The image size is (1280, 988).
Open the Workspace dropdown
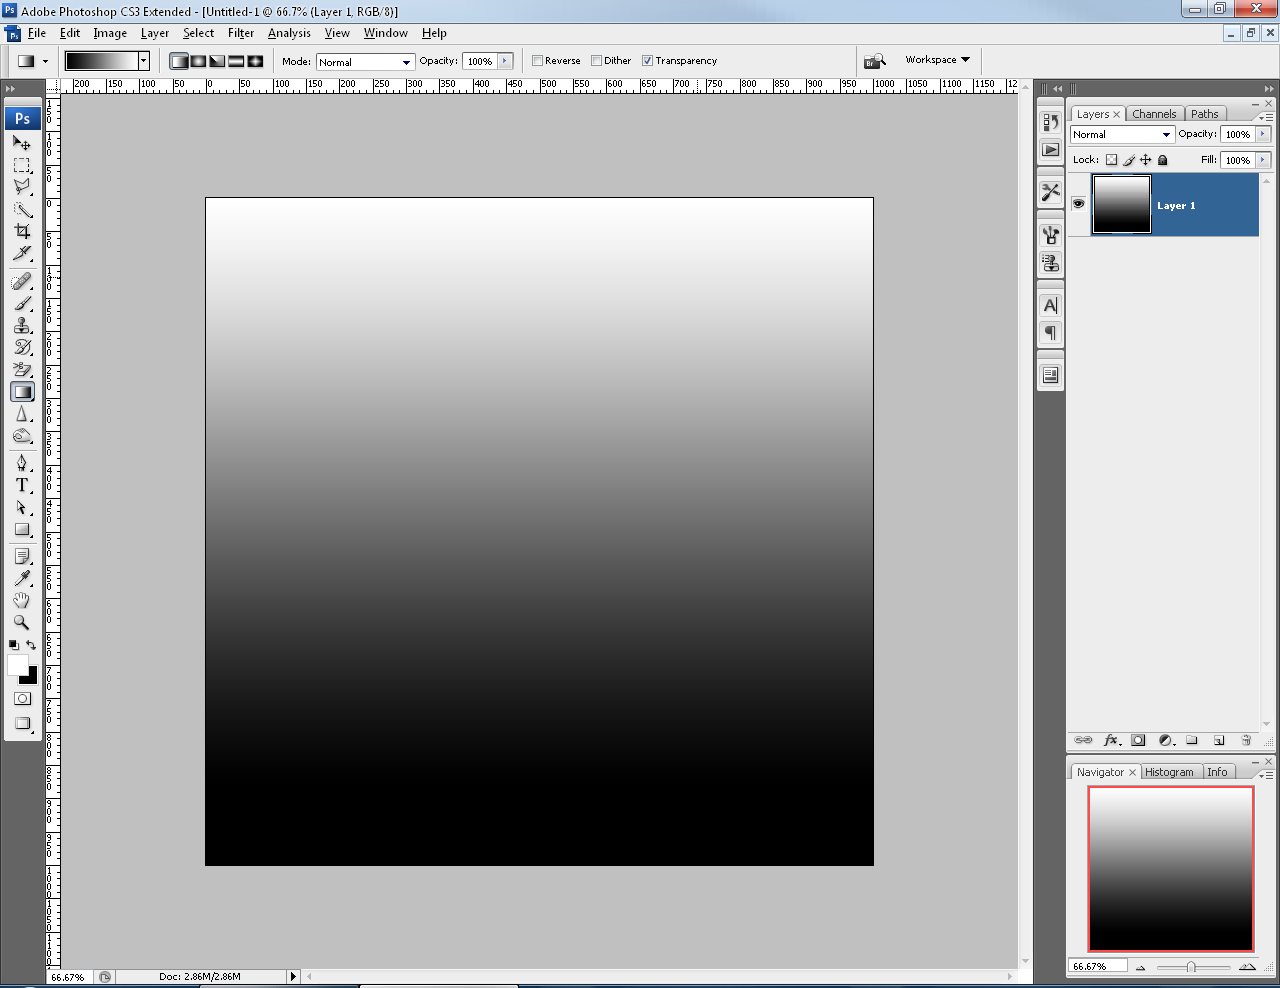click(x=937, y=60)
